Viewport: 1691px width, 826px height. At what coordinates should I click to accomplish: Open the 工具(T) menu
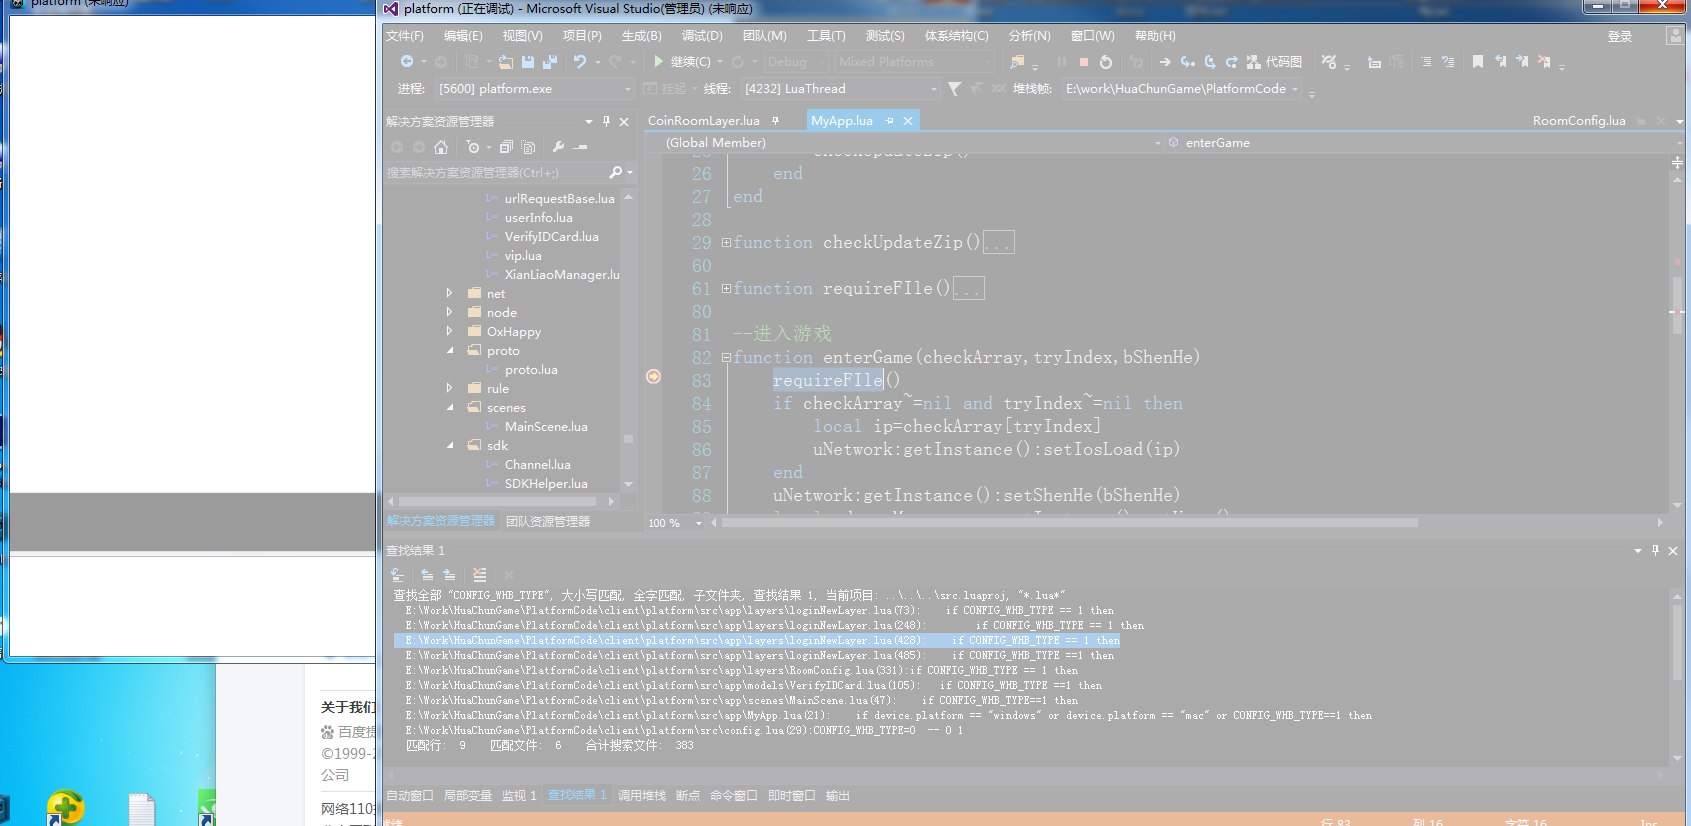(x=826, y=36)
